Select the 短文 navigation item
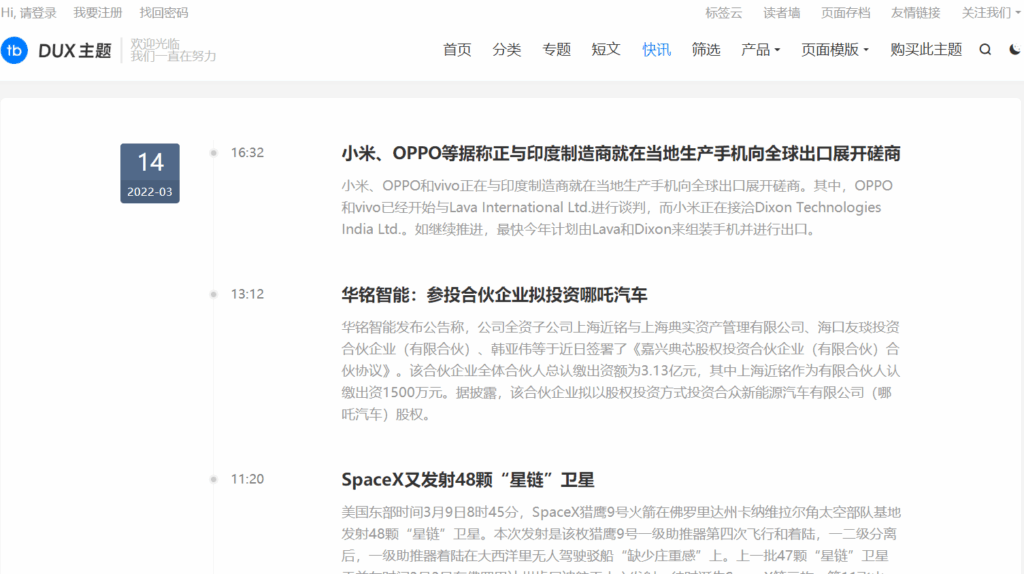The height and width of the screenshot is (574, 1024). (x=605, y=50)
